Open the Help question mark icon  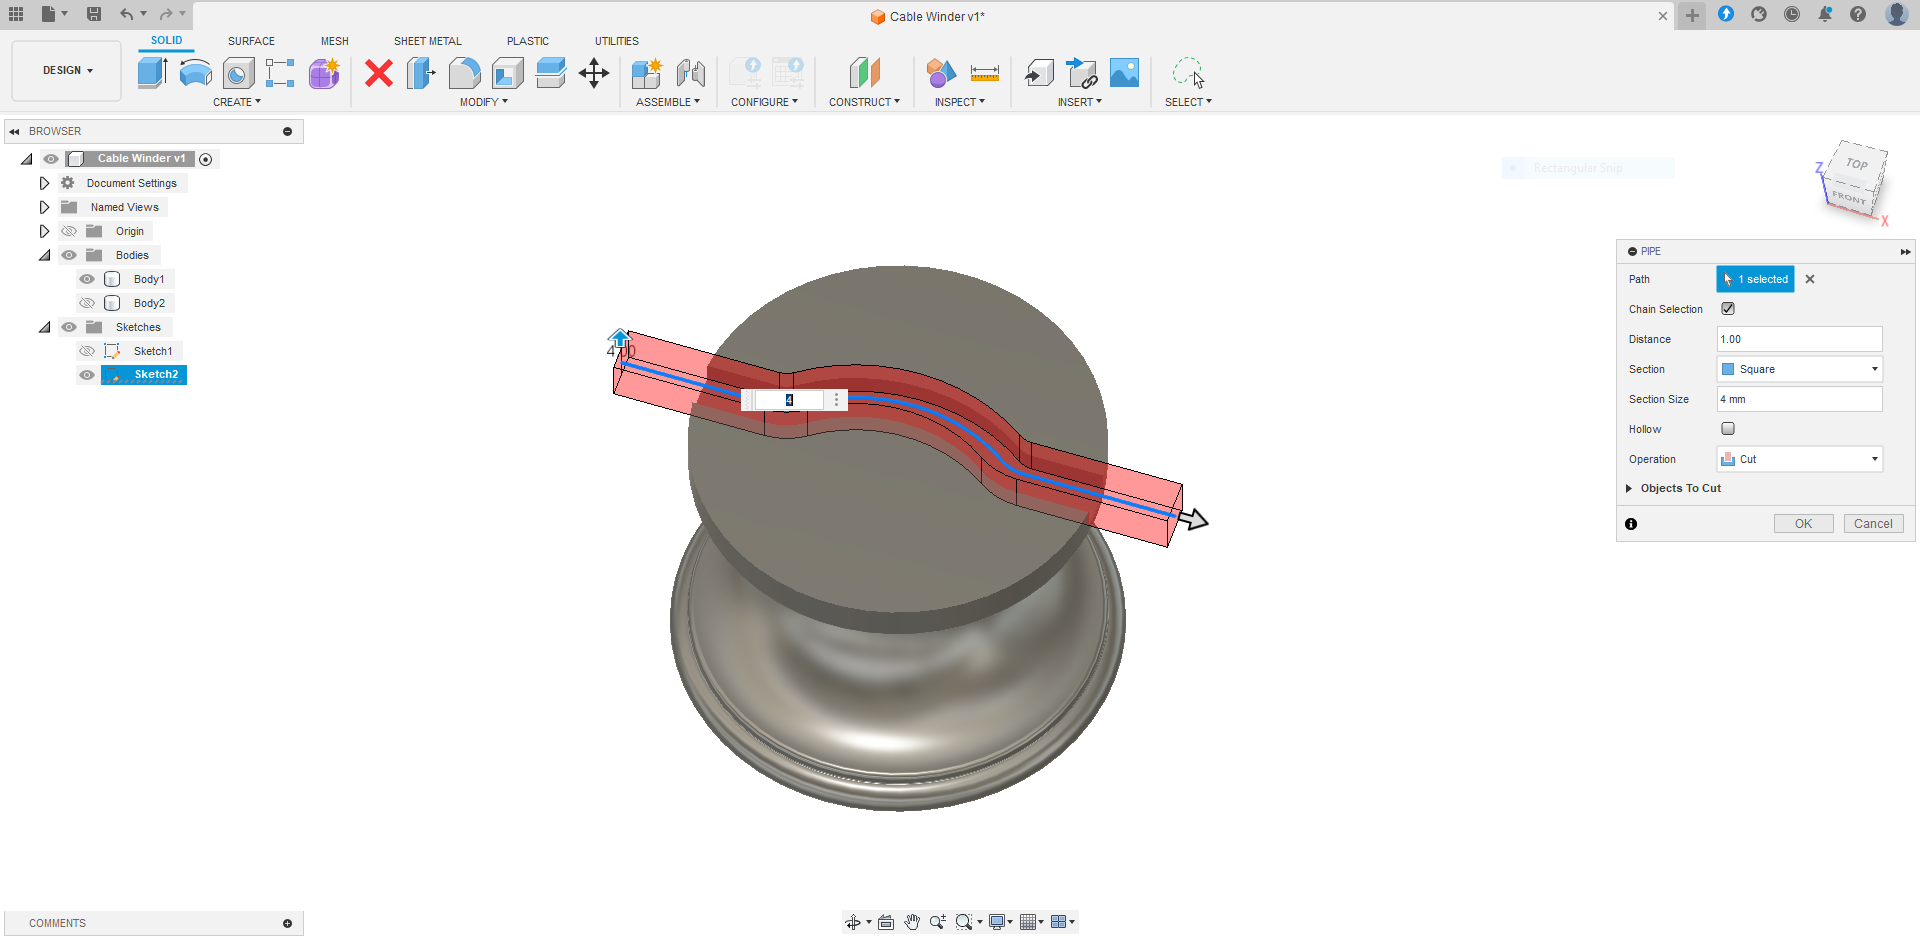coord(1858,14)
